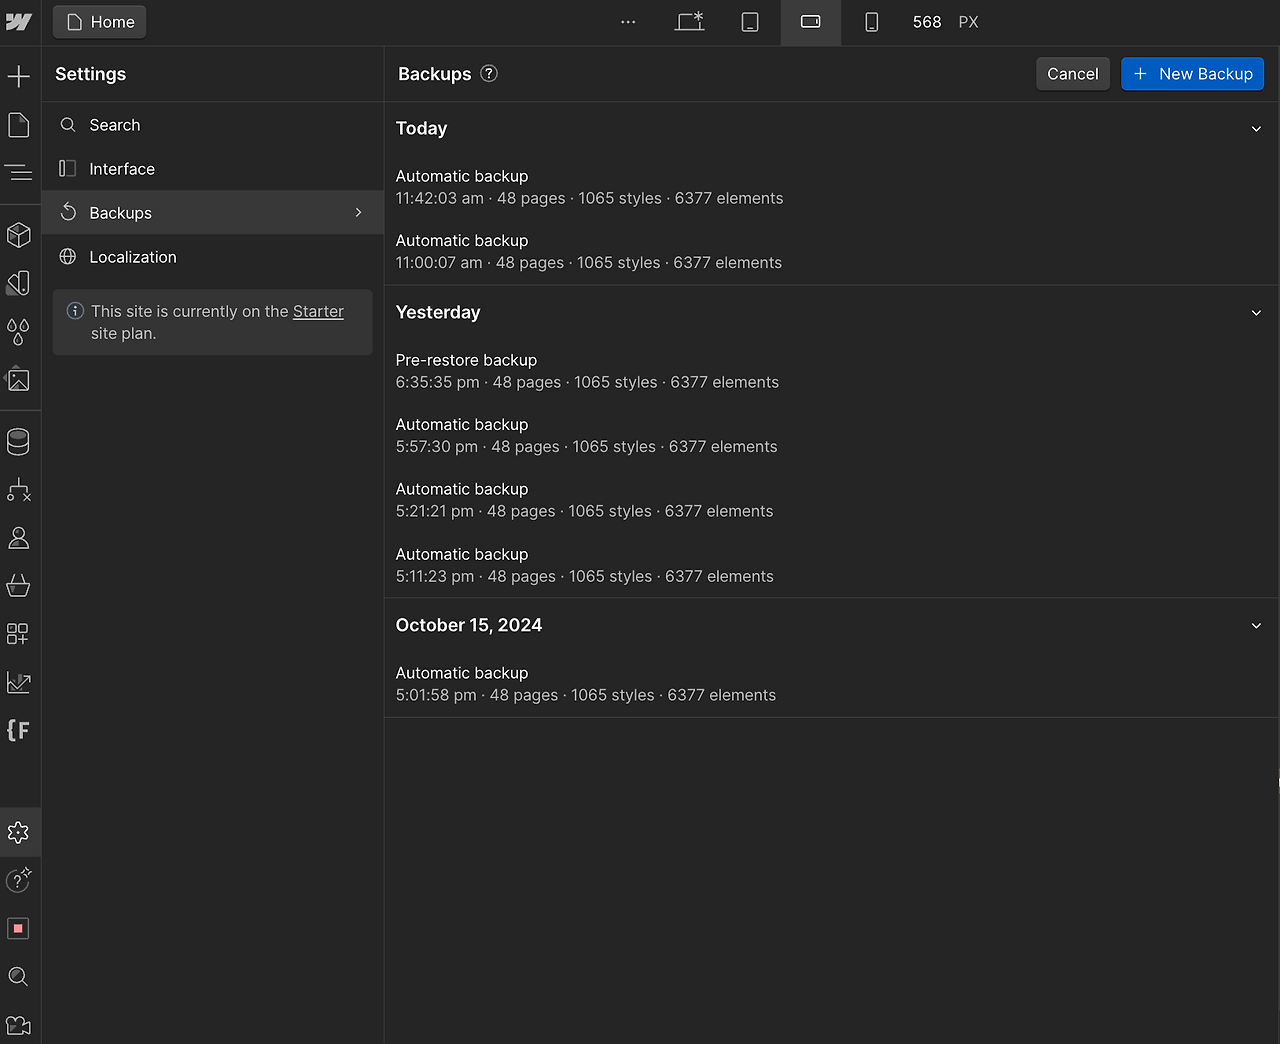This screenshot has width=1280, height=1044.
Task: Open the video tutorials camera icon
Action: (x=19, y=1025)
